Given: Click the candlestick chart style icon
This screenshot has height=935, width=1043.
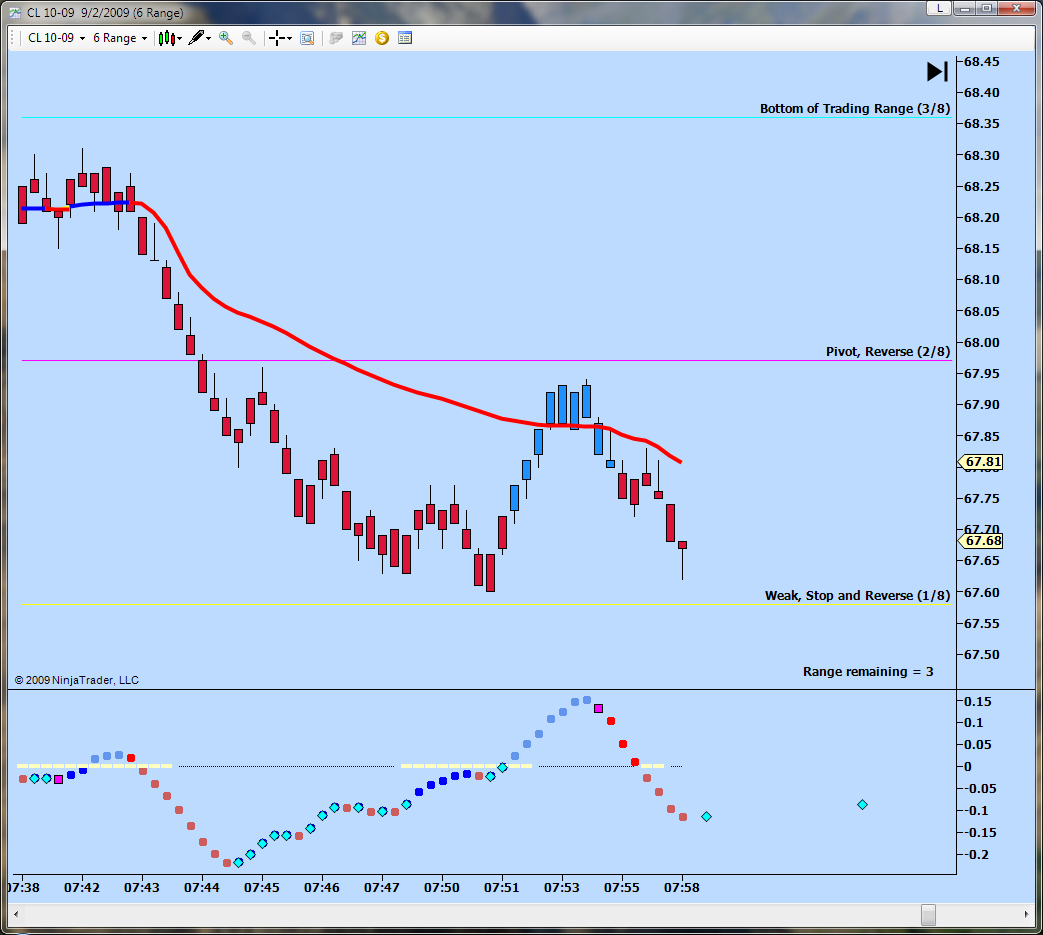Looking at the screenshot, I should (166, 38).
